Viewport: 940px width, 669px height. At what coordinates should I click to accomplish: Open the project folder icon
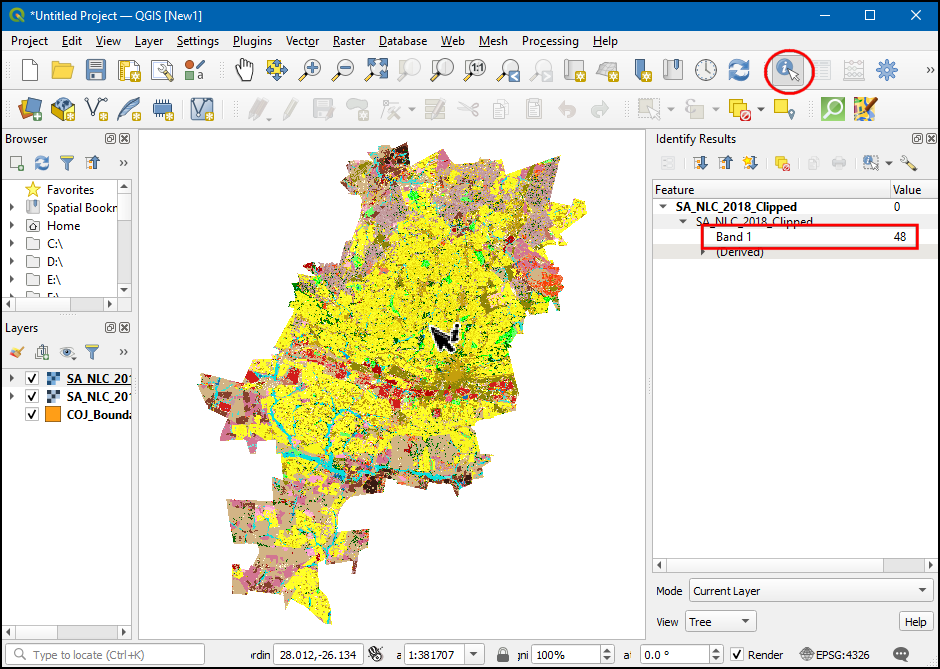(x=62, y=70)
